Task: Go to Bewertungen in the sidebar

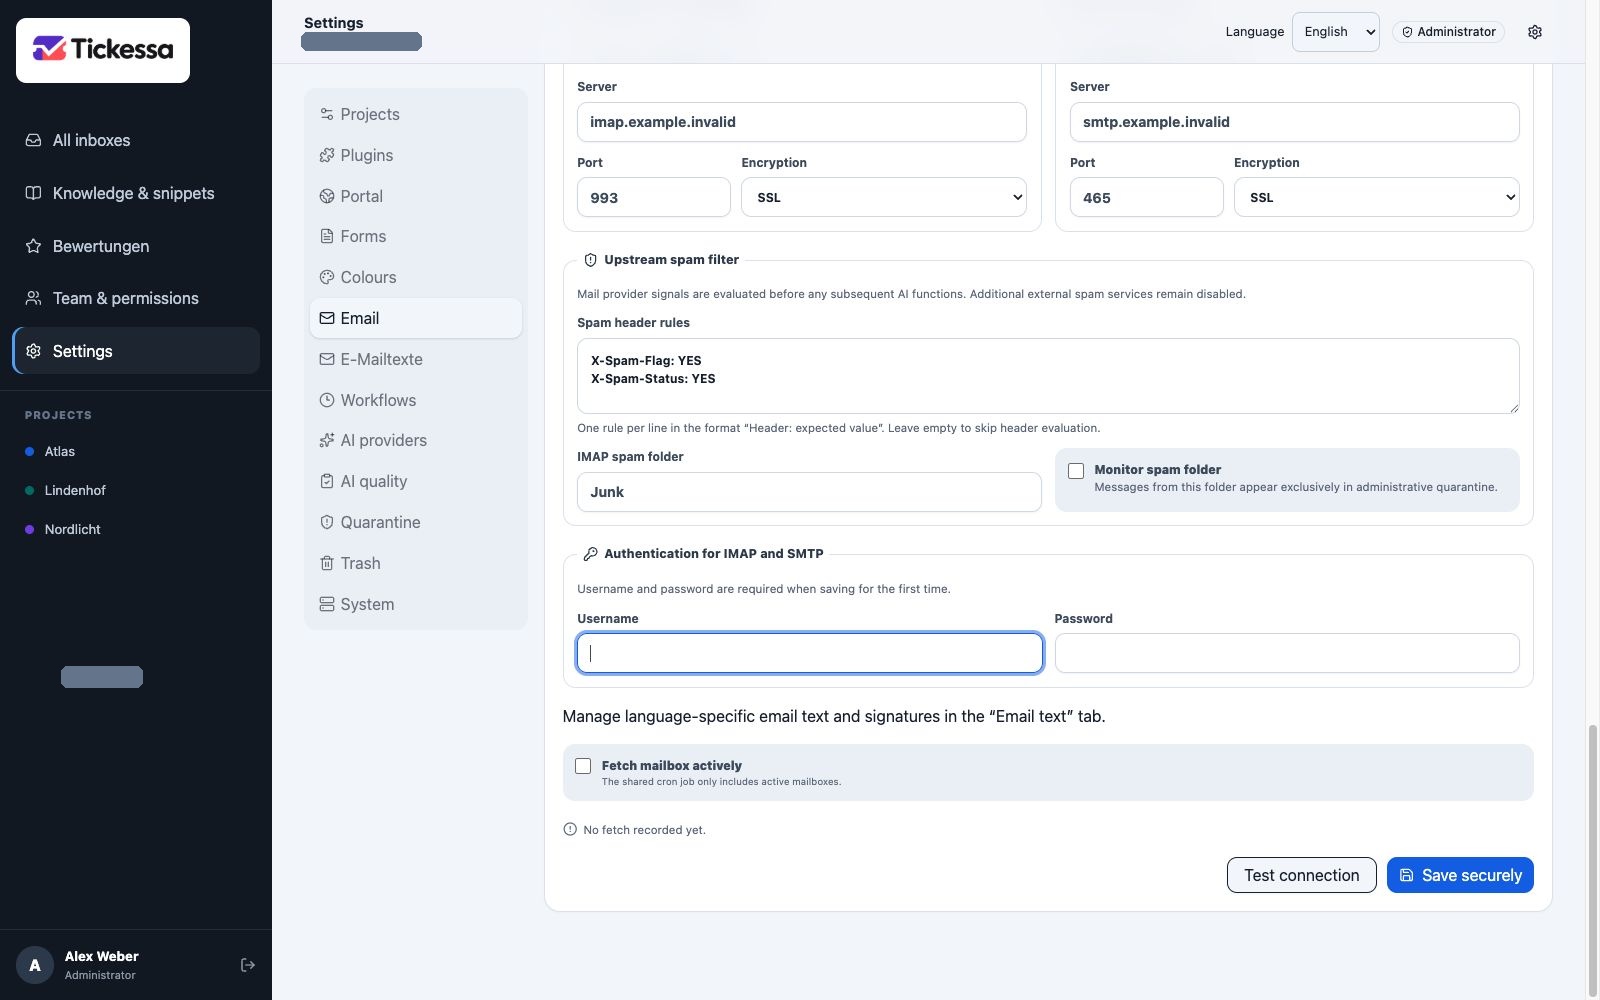Action: point(136,246)
